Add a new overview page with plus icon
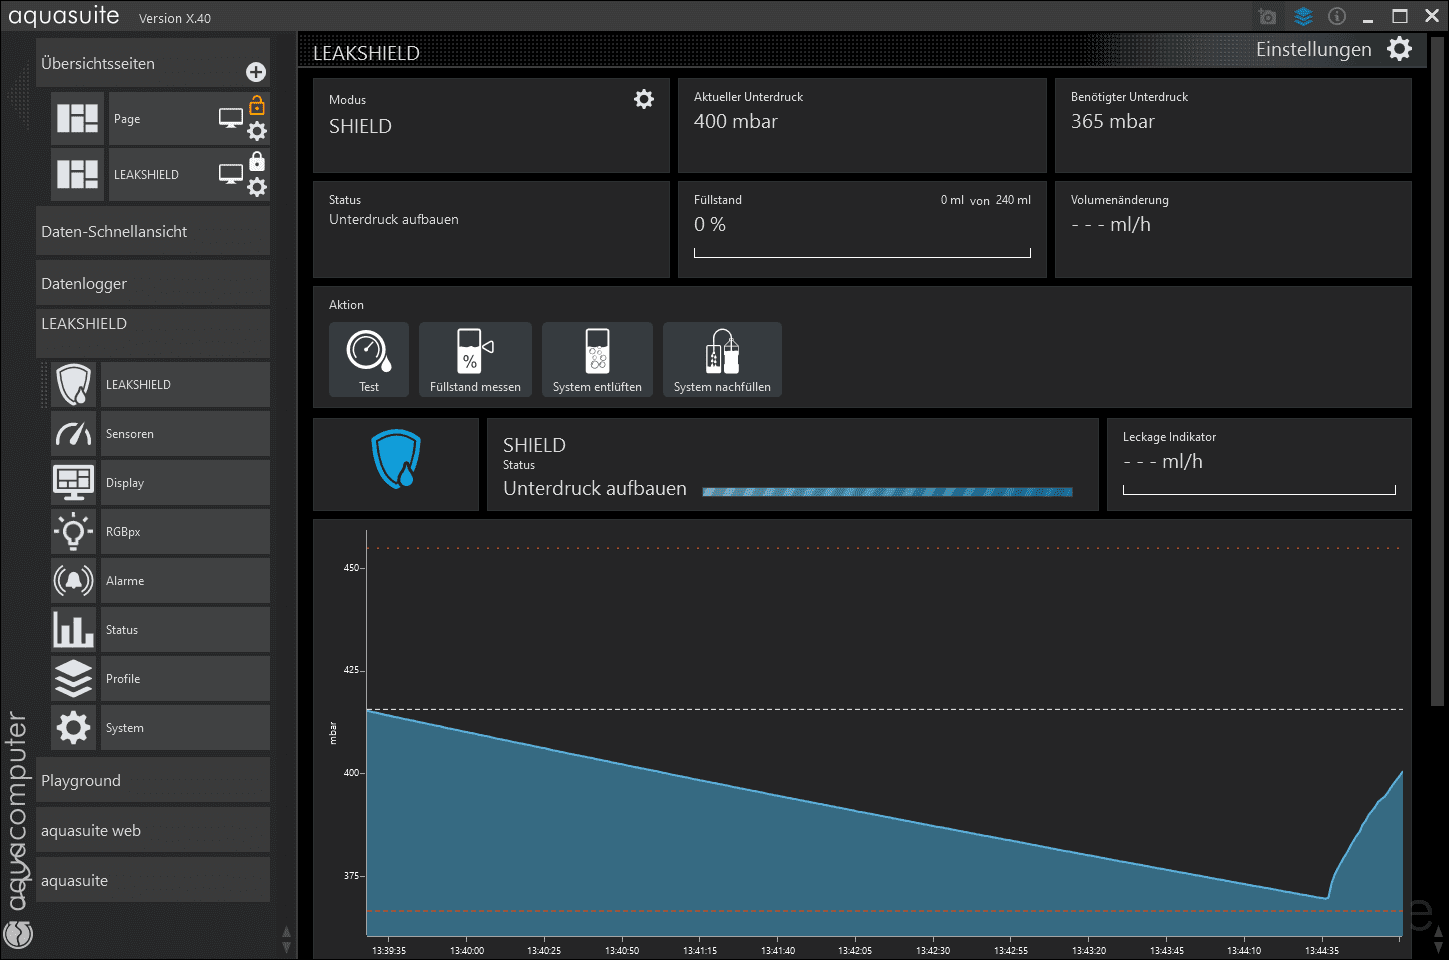Viewport: 1449px width, 960px height. coord(256,72)
